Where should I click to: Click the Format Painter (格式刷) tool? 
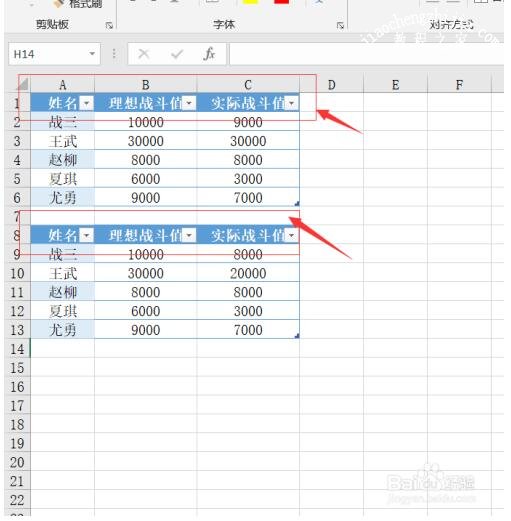pyautogui.click(x=77, y=4)
